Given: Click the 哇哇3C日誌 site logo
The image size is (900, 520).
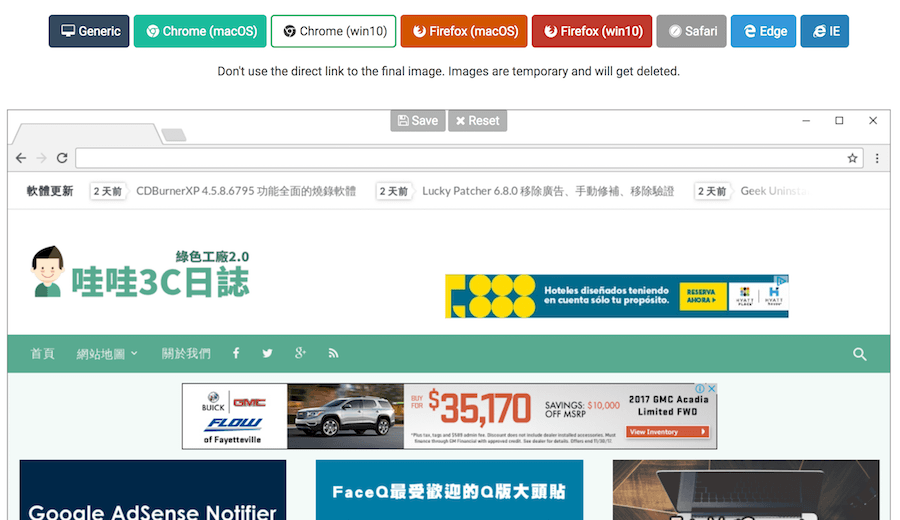Looking at the screenshot, I should (x=141, y=272).
